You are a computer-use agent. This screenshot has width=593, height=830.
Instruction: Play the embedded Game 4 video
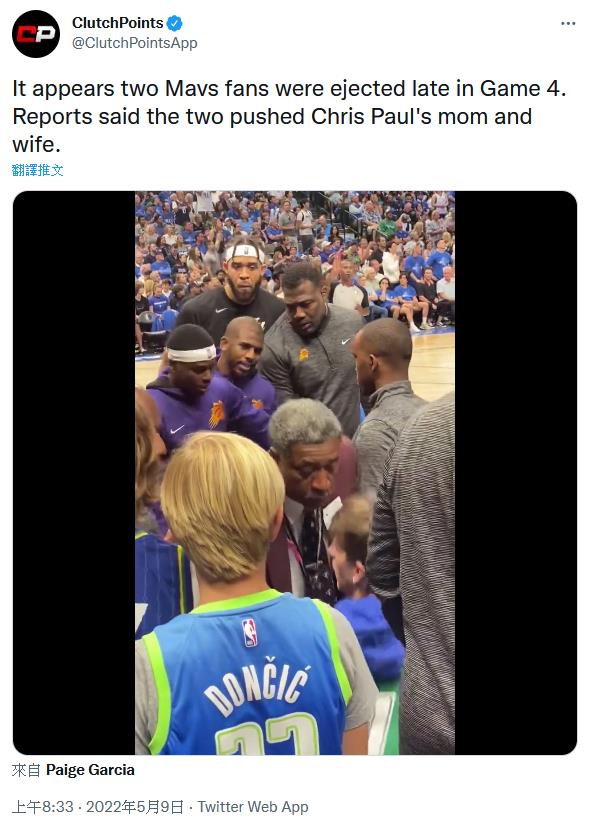tap(295, 473)
